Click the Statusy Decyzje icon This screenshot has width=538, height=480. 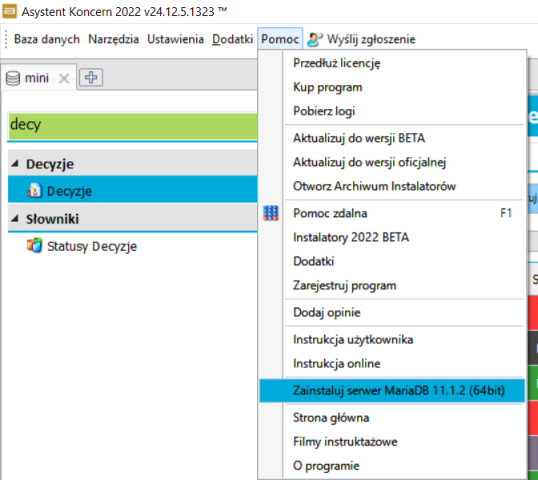click(34, 246)
